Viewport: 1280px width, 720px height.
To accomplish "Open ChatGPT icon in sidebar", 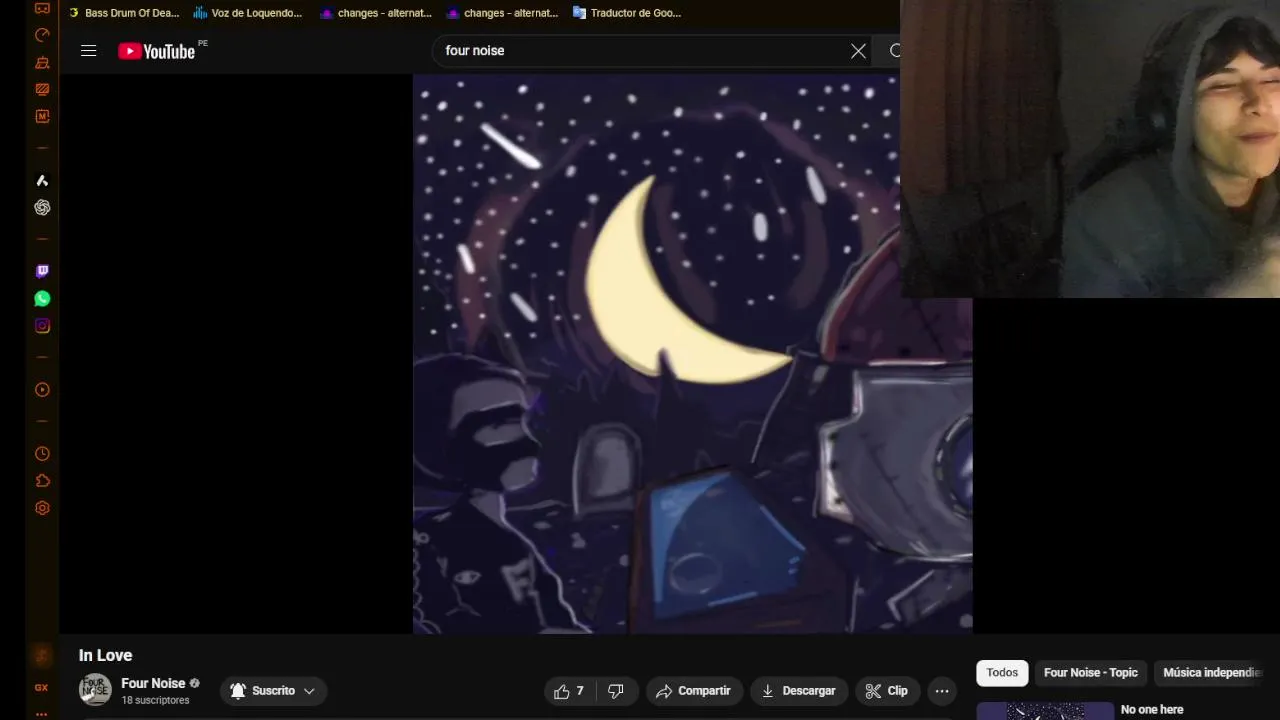I will point(42,208).
